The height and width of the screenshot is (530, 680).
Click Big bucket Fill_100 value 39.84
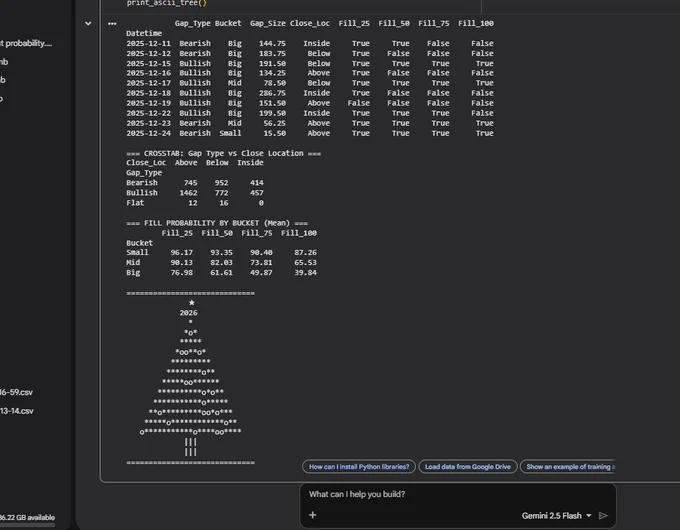[x=305, y=272]
